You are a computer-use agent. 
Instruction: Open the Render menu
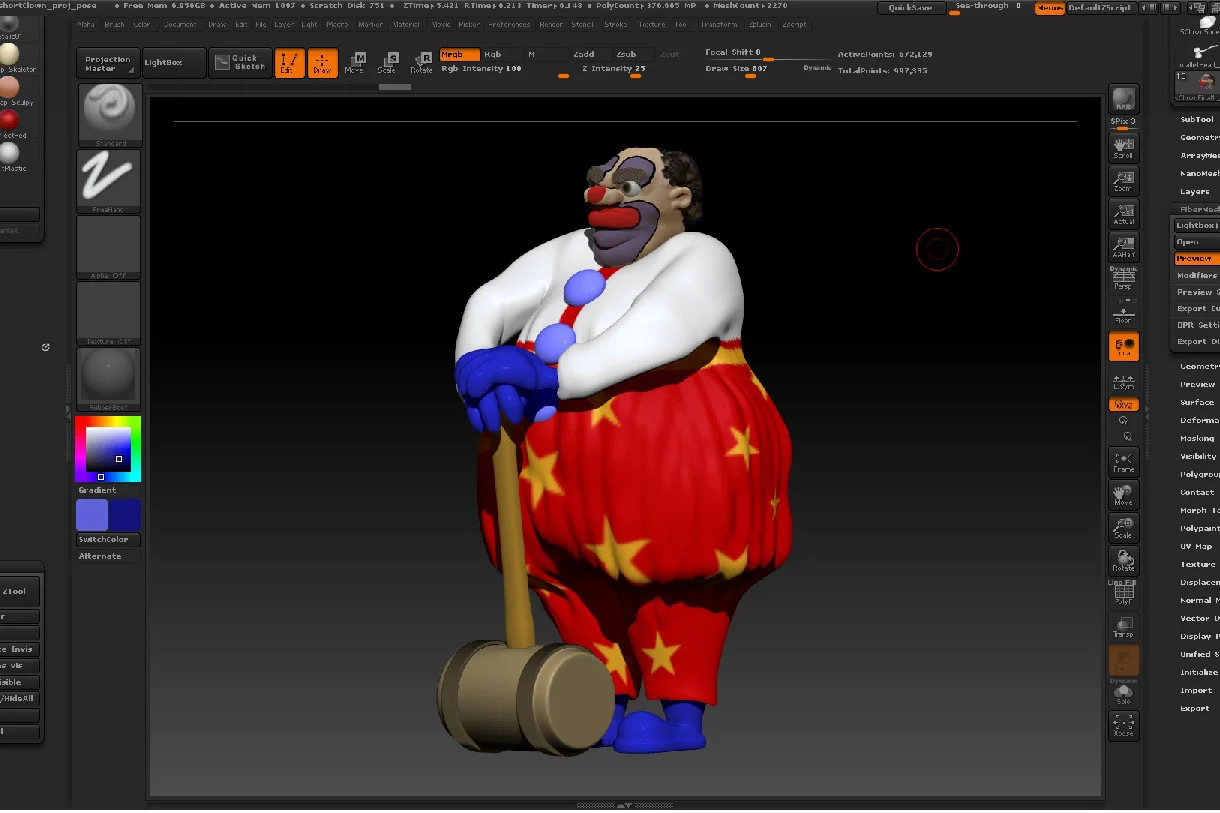(551, 24)
